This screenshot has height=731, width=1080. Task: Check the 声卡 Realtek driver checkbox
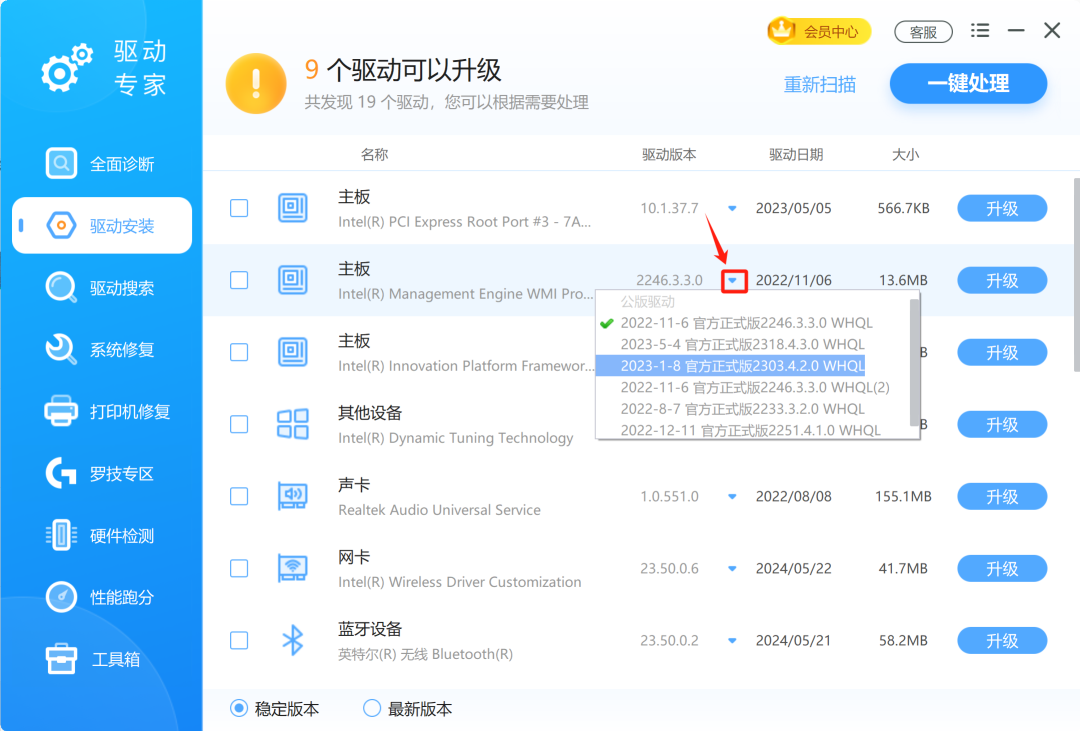point(239,496)
